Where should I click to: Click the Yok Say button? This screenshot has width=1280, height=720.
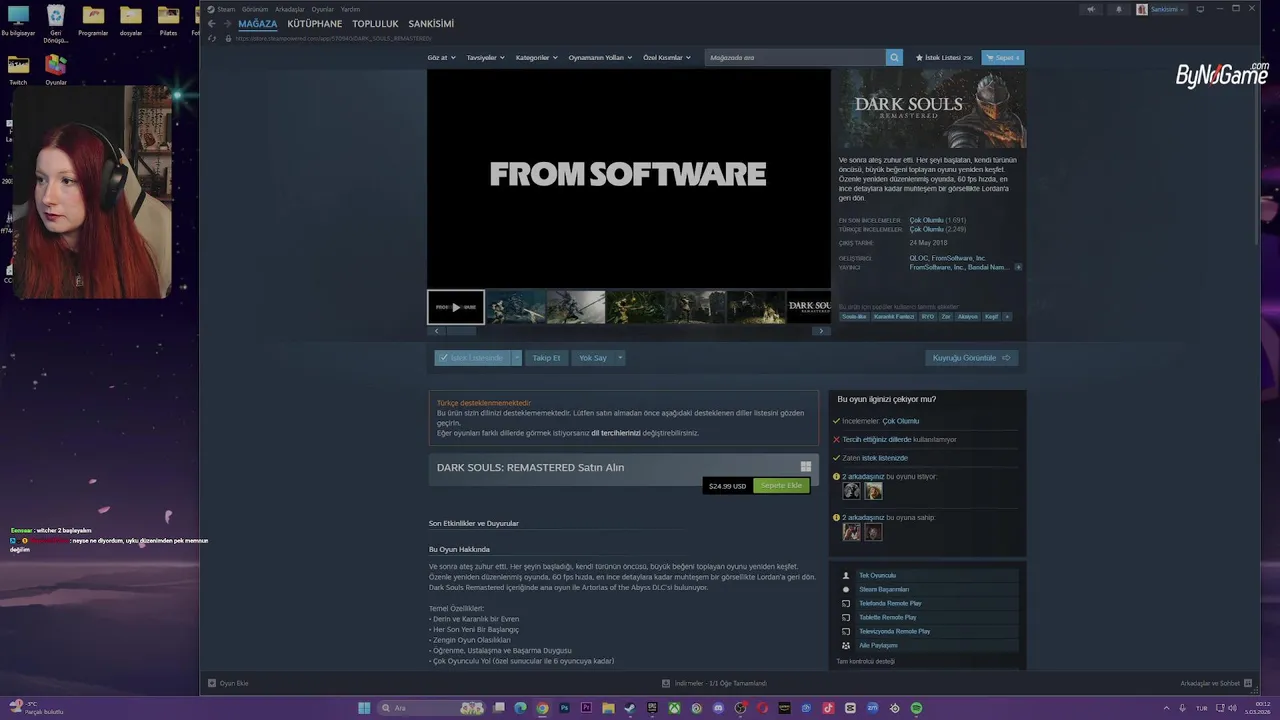tap(593, 357)
